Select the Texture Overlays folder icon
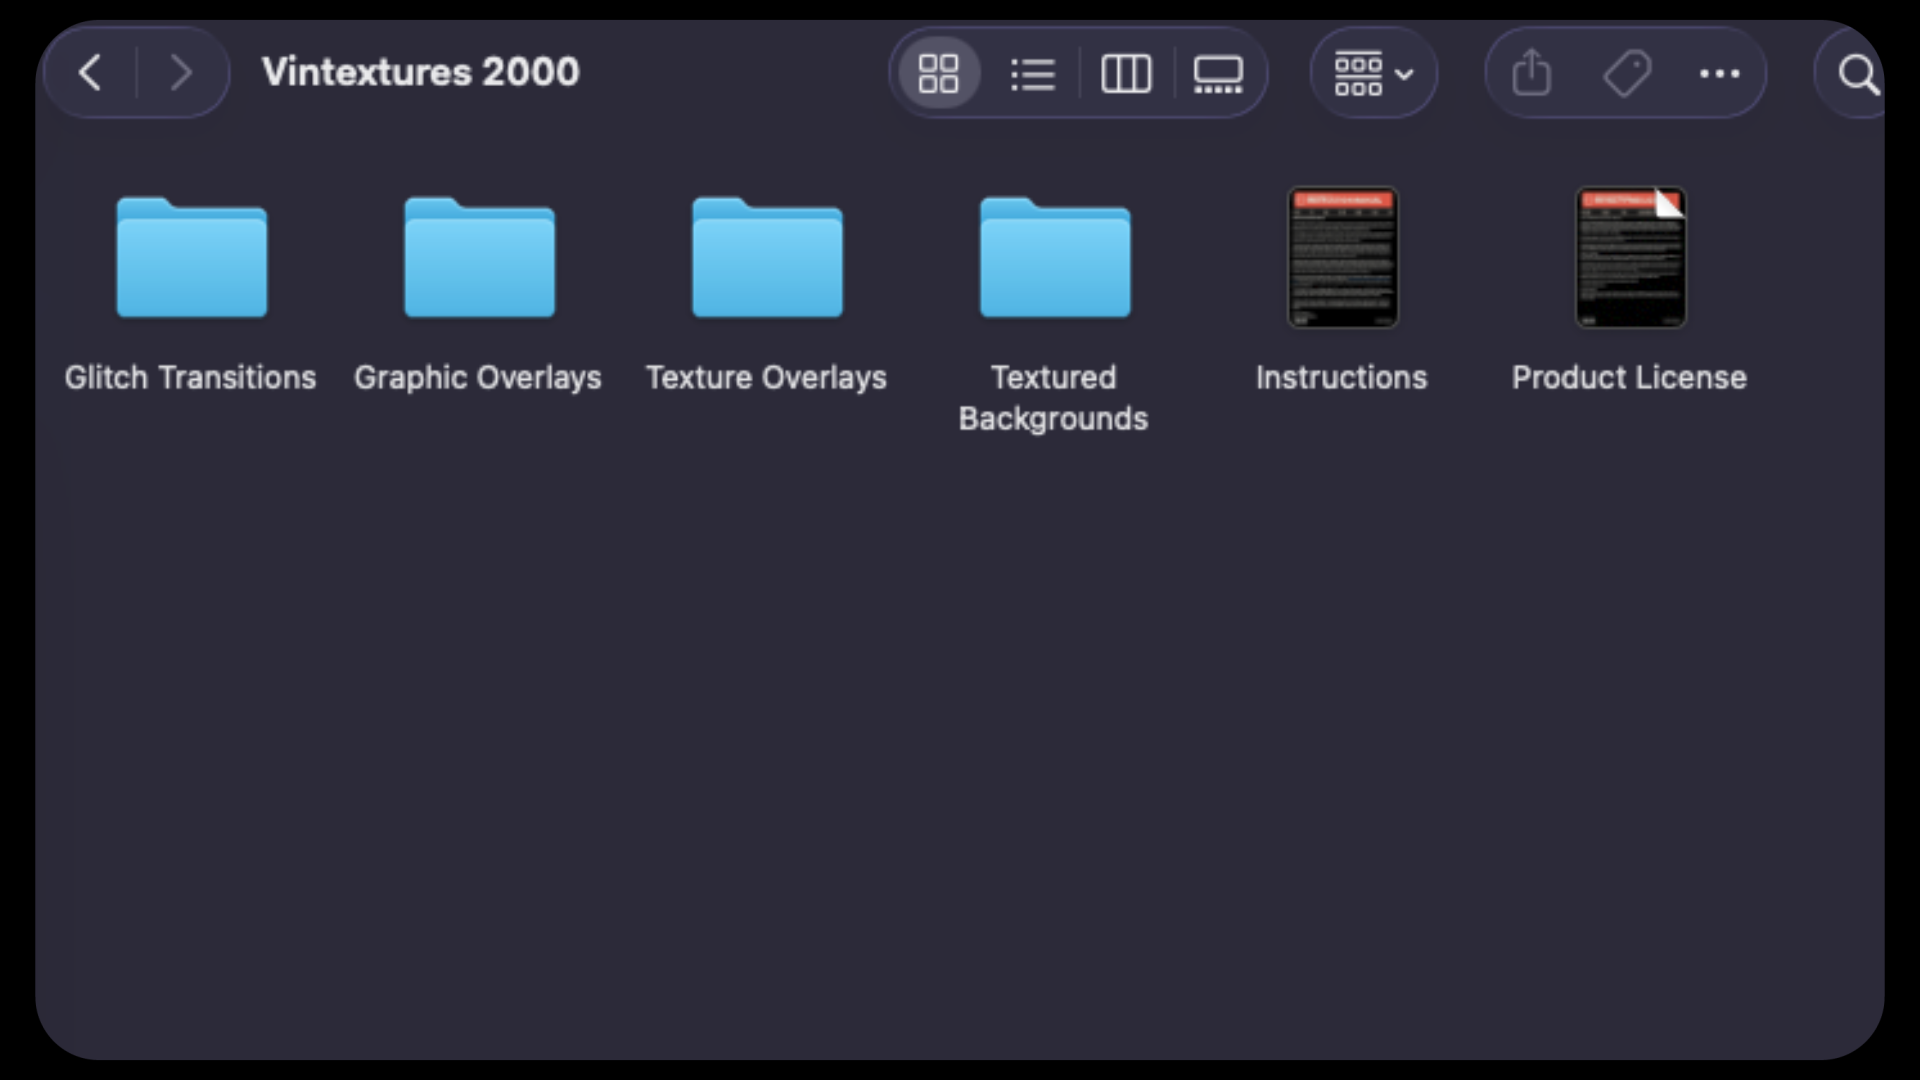Screen dimensions: 1920x1080 coord(767,258)
